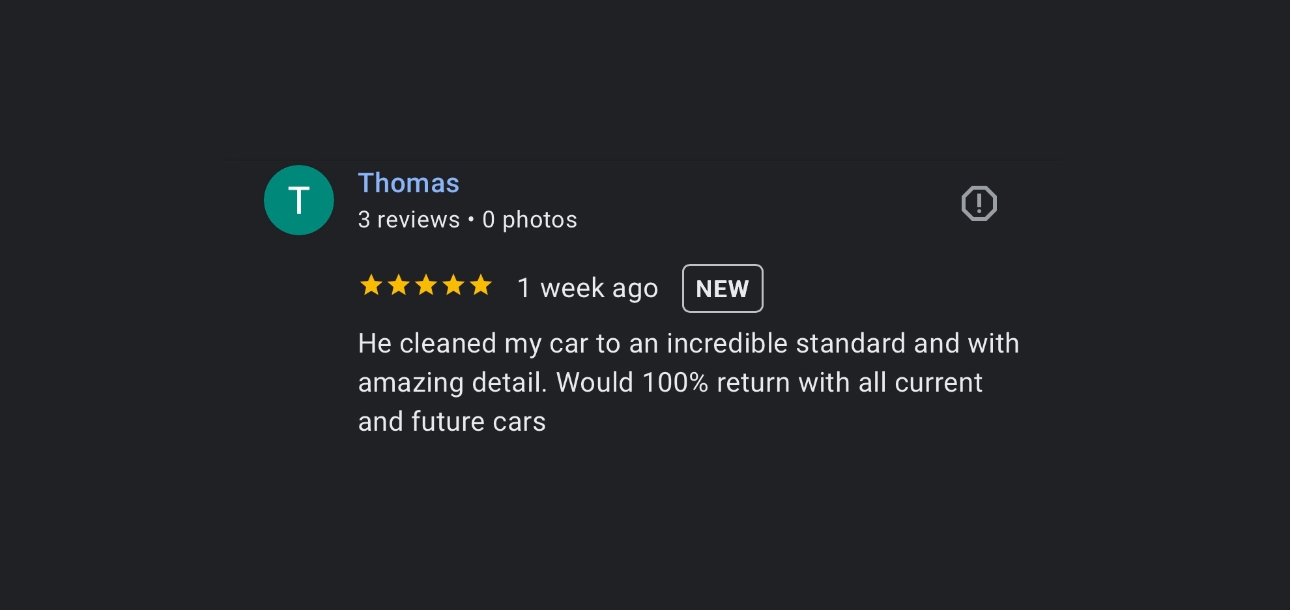
Task: Click the fifth rating star
Action: pos(481,286)
